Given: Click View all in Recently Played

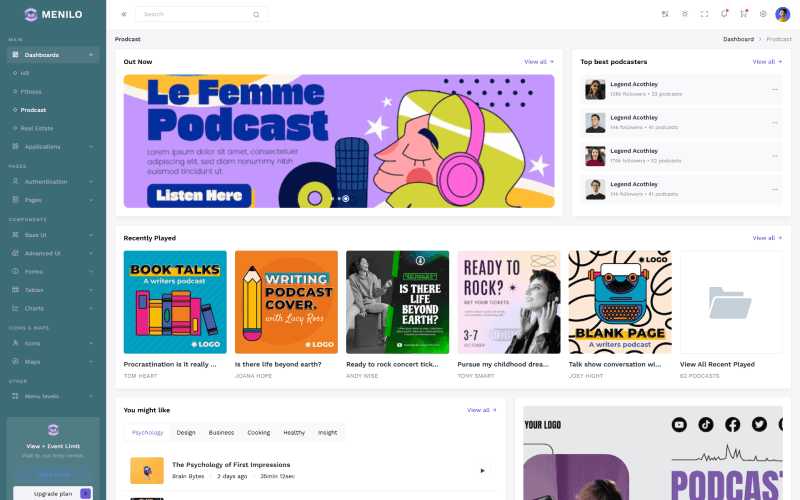Looking at the screenshot, I should pyautogui.click(x=765, y=238).
